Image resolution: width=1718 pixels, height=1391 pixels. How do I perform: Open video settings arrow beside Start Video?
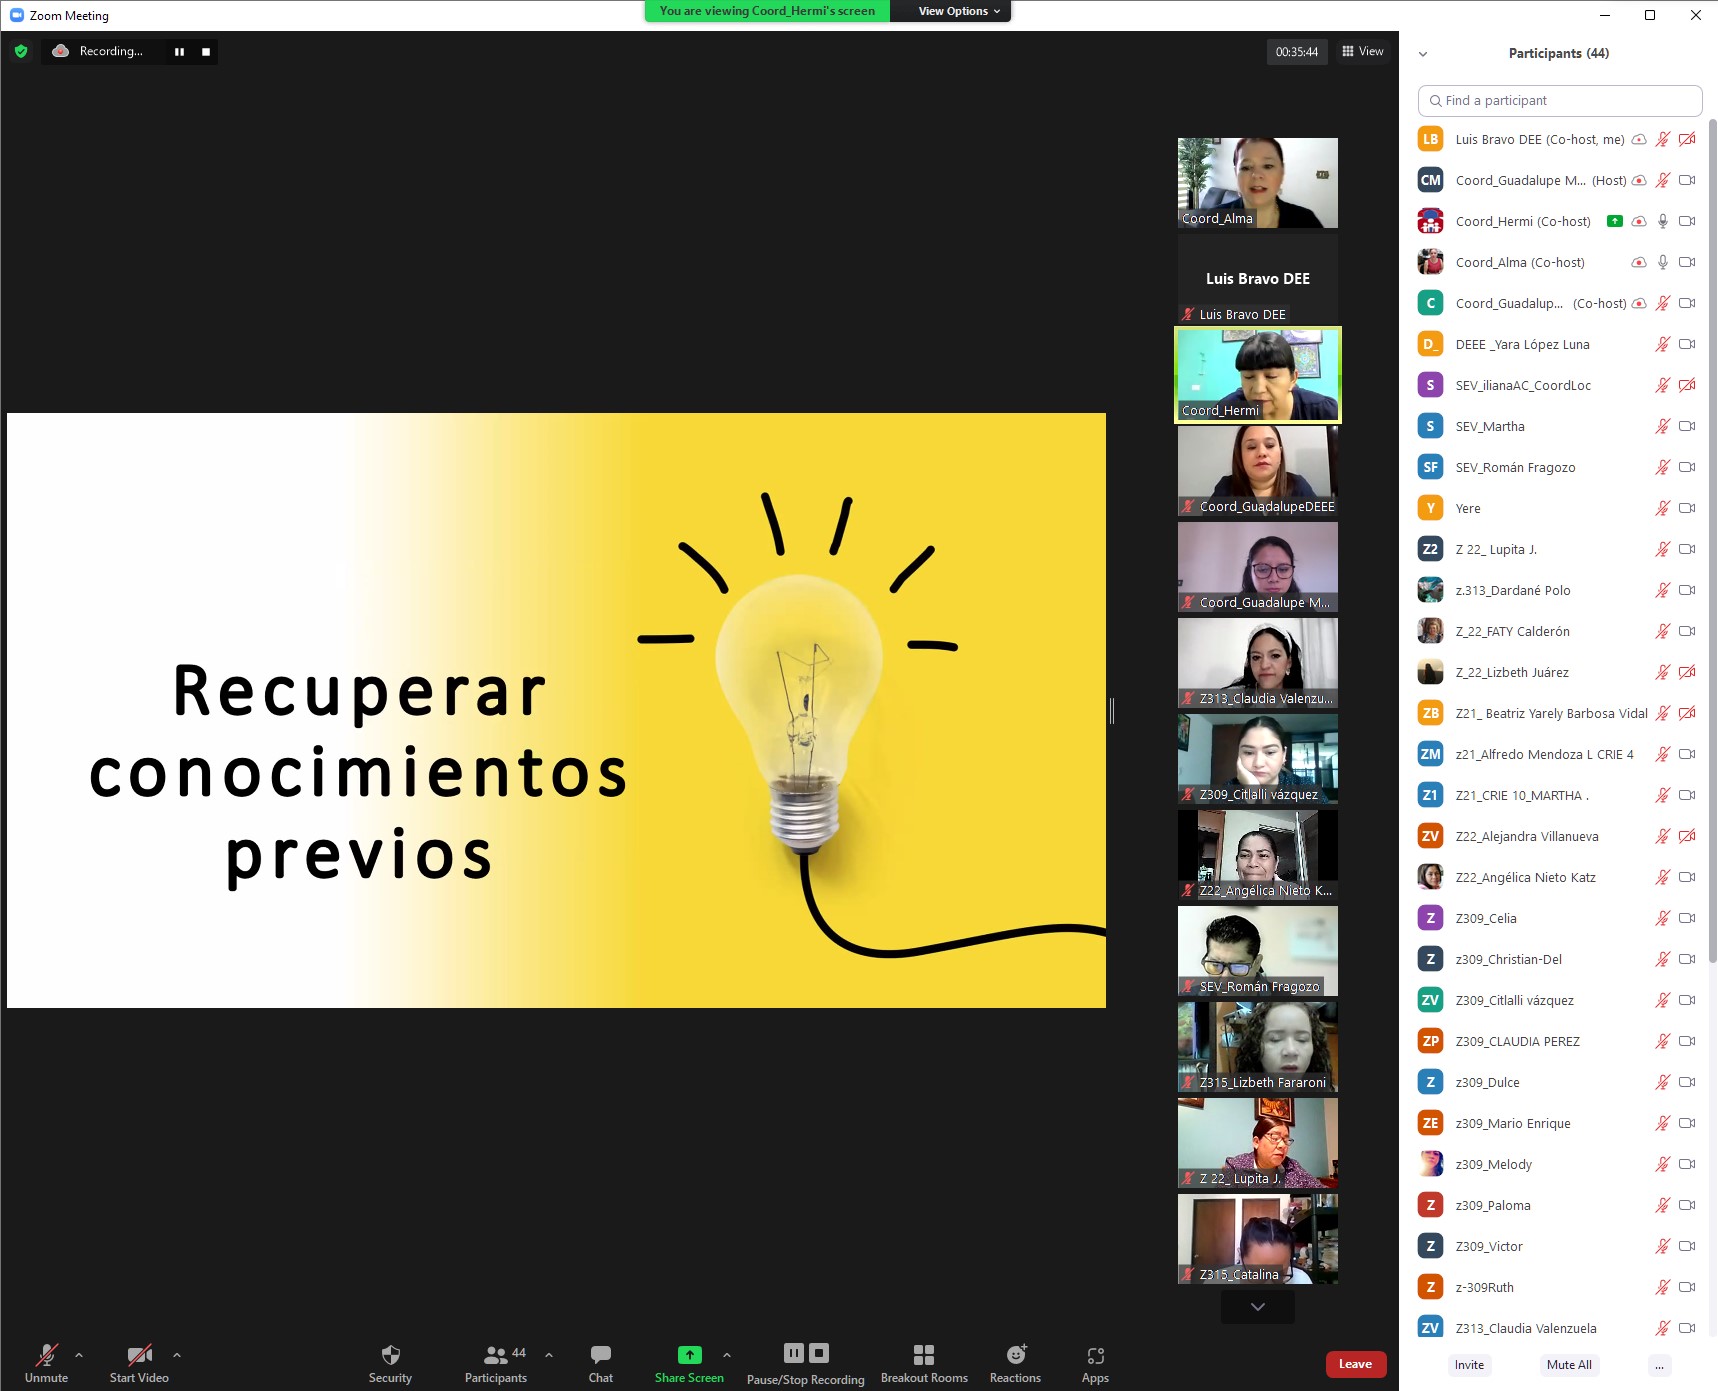177,1355
